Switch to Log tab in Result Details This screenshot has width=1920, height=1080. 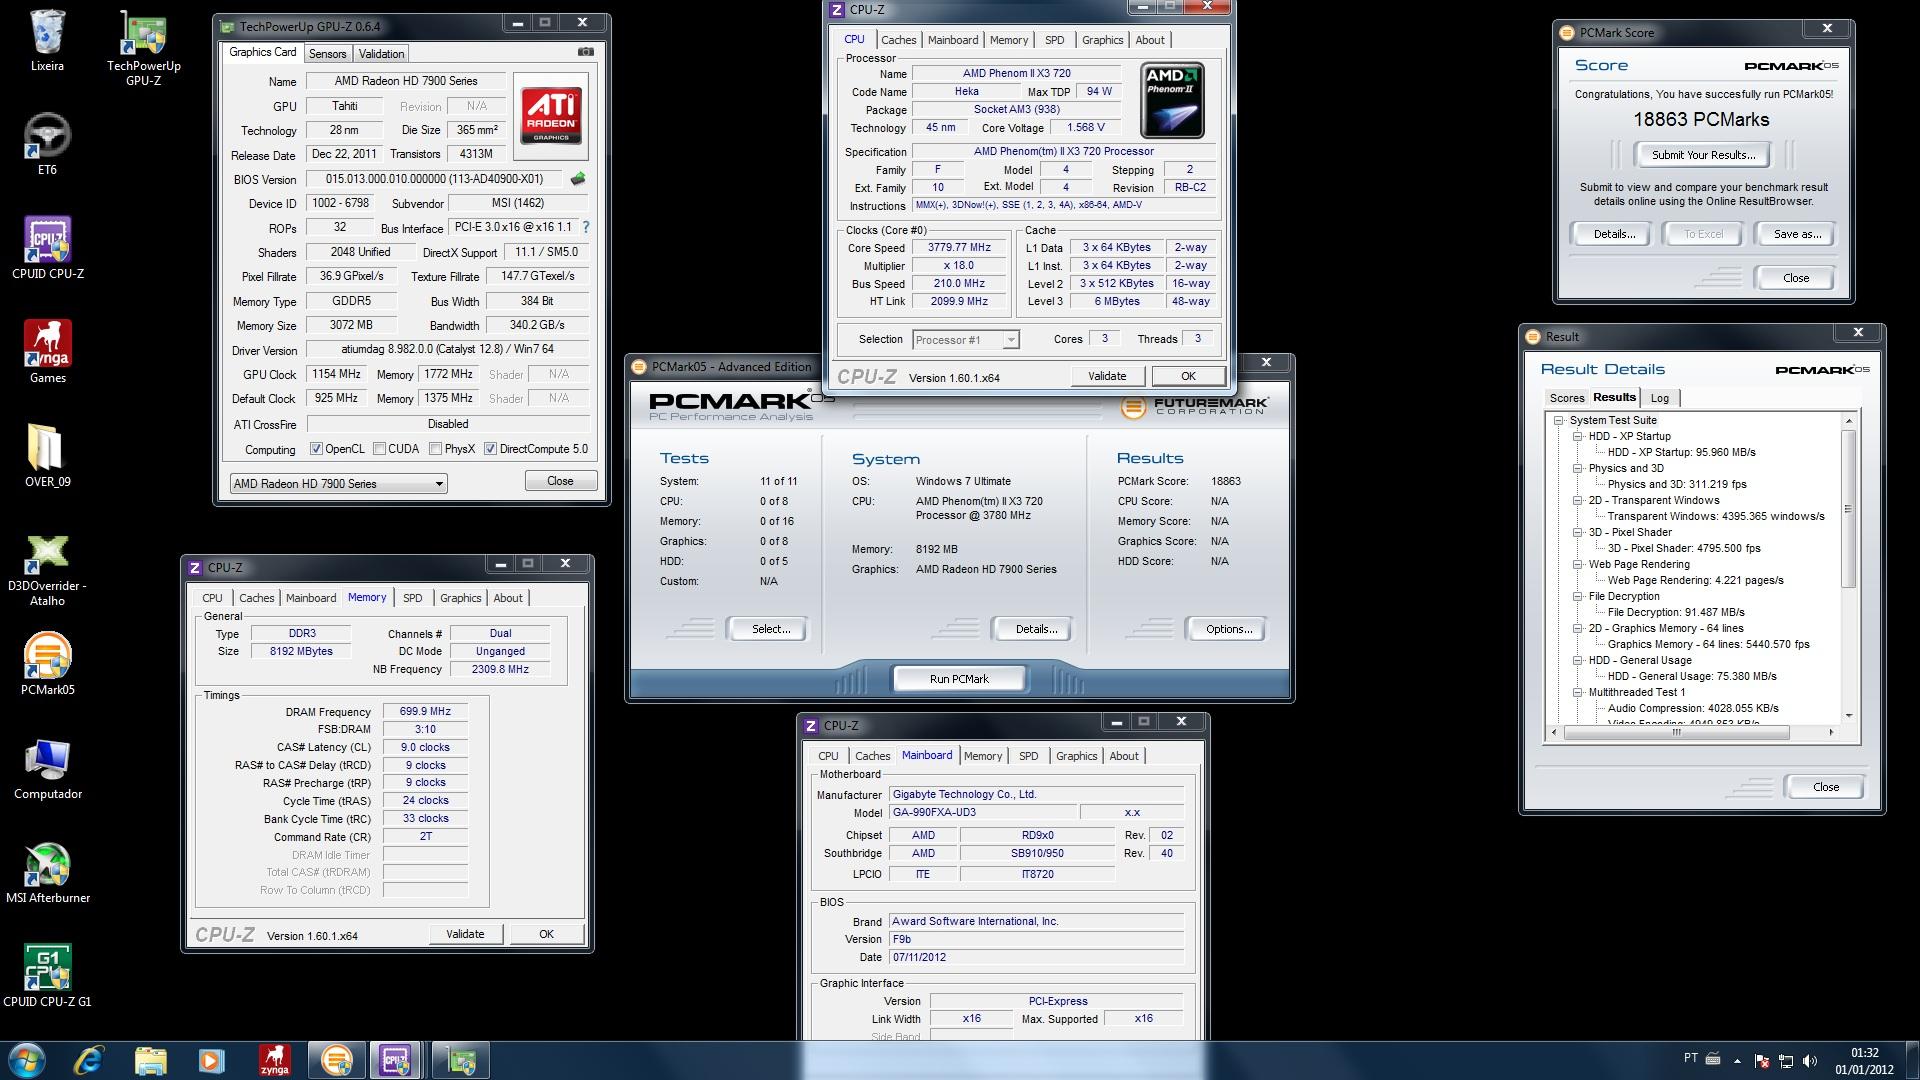coord(1660,398)
